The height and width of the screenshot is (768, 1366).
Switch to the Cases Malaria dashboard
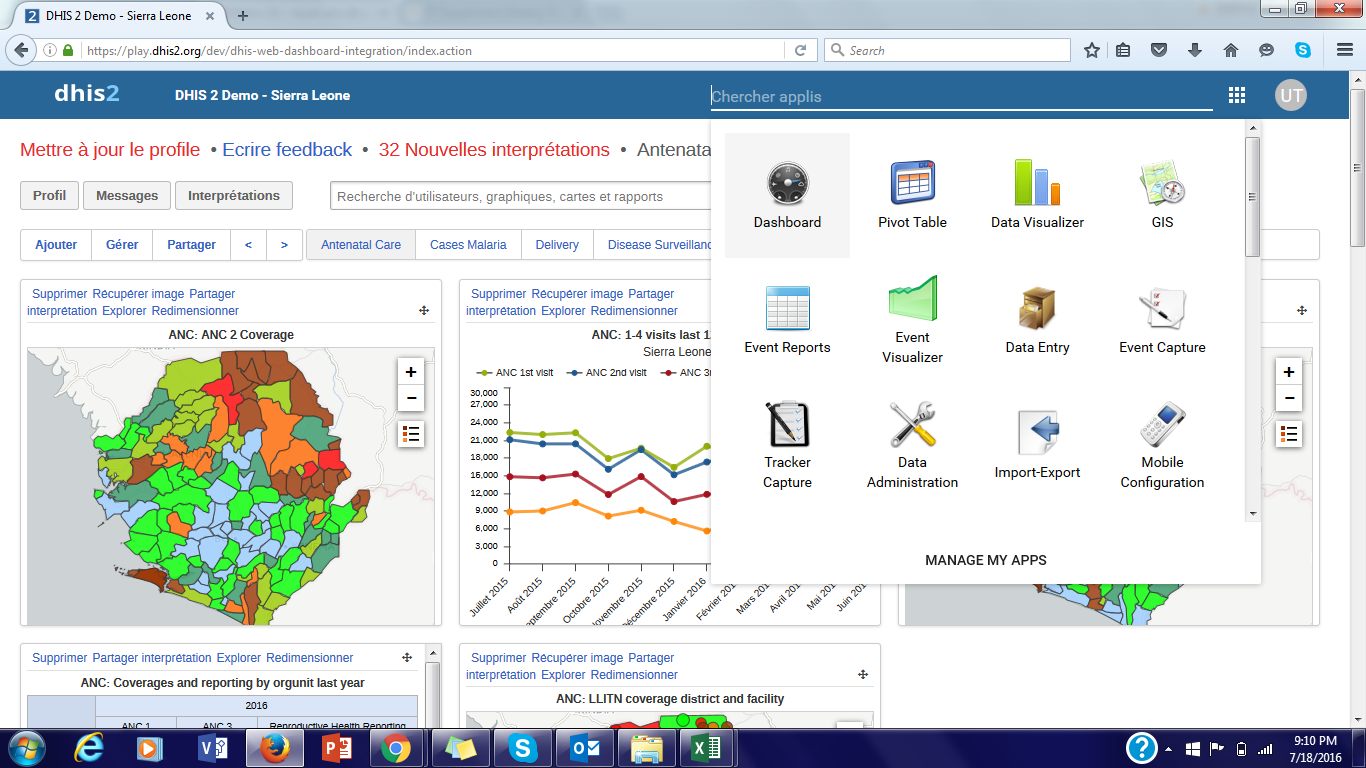click(468, 245)
